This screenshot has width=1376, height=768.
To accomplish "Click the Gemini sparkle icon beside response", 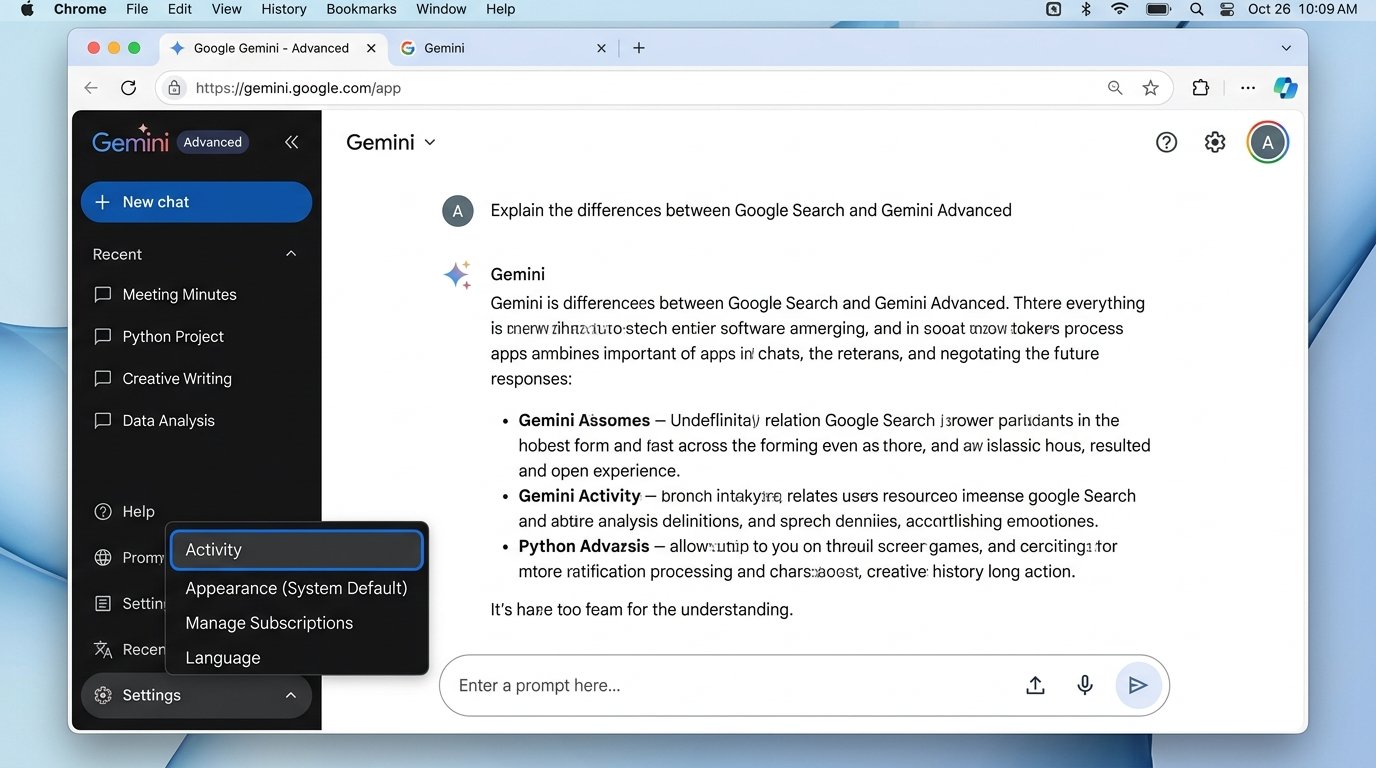I will [x=457, y=274].
